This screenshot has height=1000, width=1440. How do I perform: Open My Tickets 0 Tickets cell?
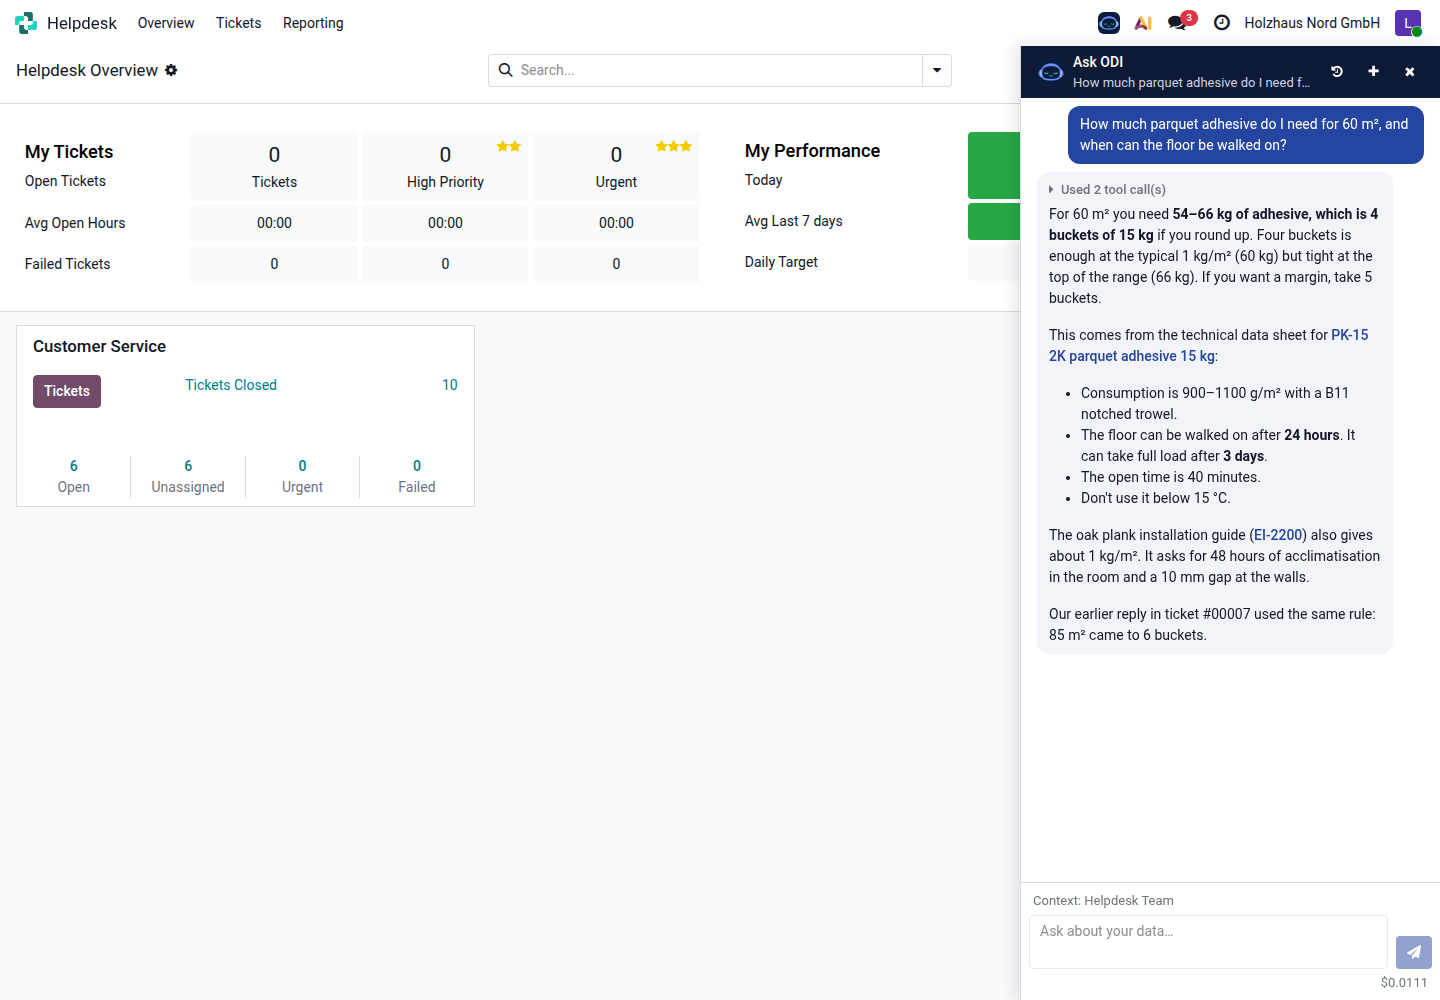274,166
